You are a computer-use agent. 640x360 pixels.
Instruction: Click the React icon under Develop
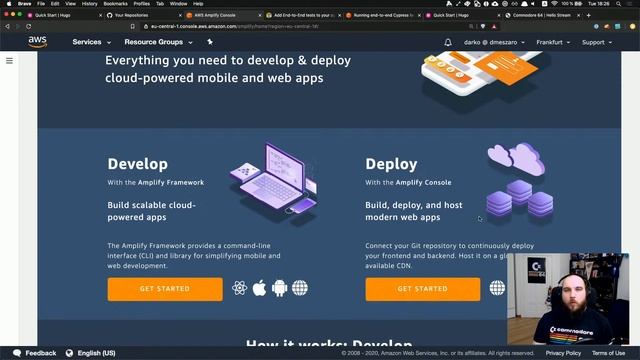[240, 288]
